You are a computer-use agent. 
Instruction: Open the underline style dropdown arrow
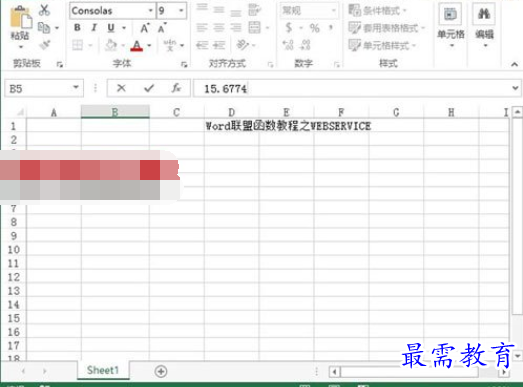coord(124,28)
